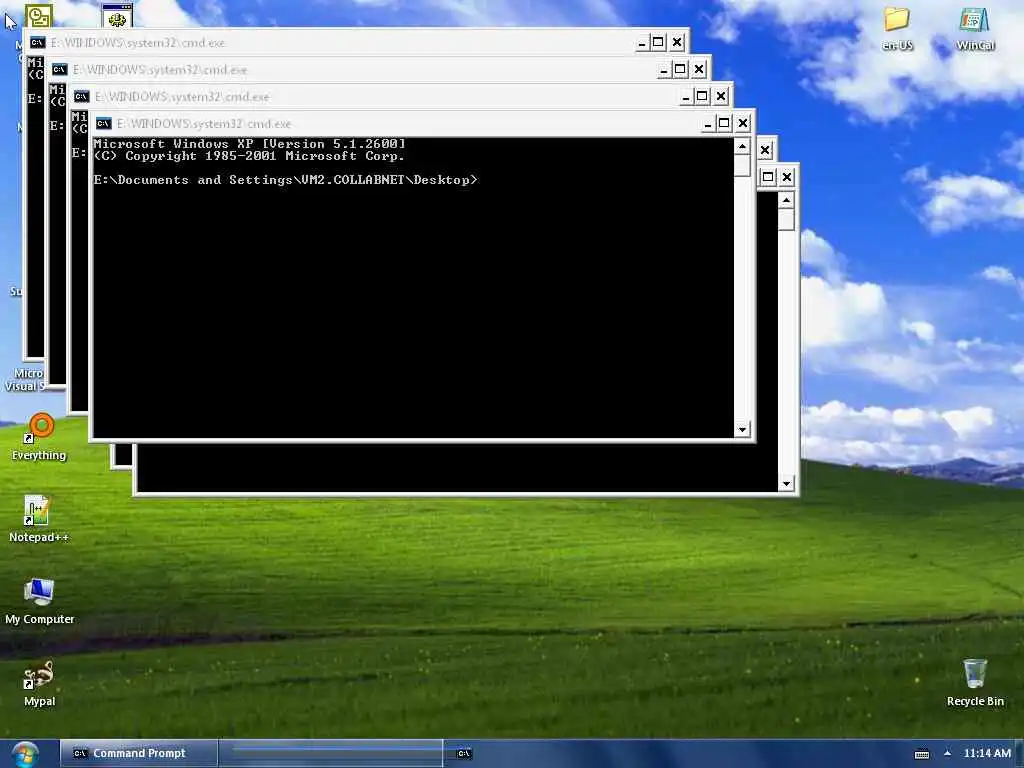Click '(C) Copyright 1985-2001 Microsoft Corp.' line
This screenshot has height=768, width=1024.
coord(249,156)
